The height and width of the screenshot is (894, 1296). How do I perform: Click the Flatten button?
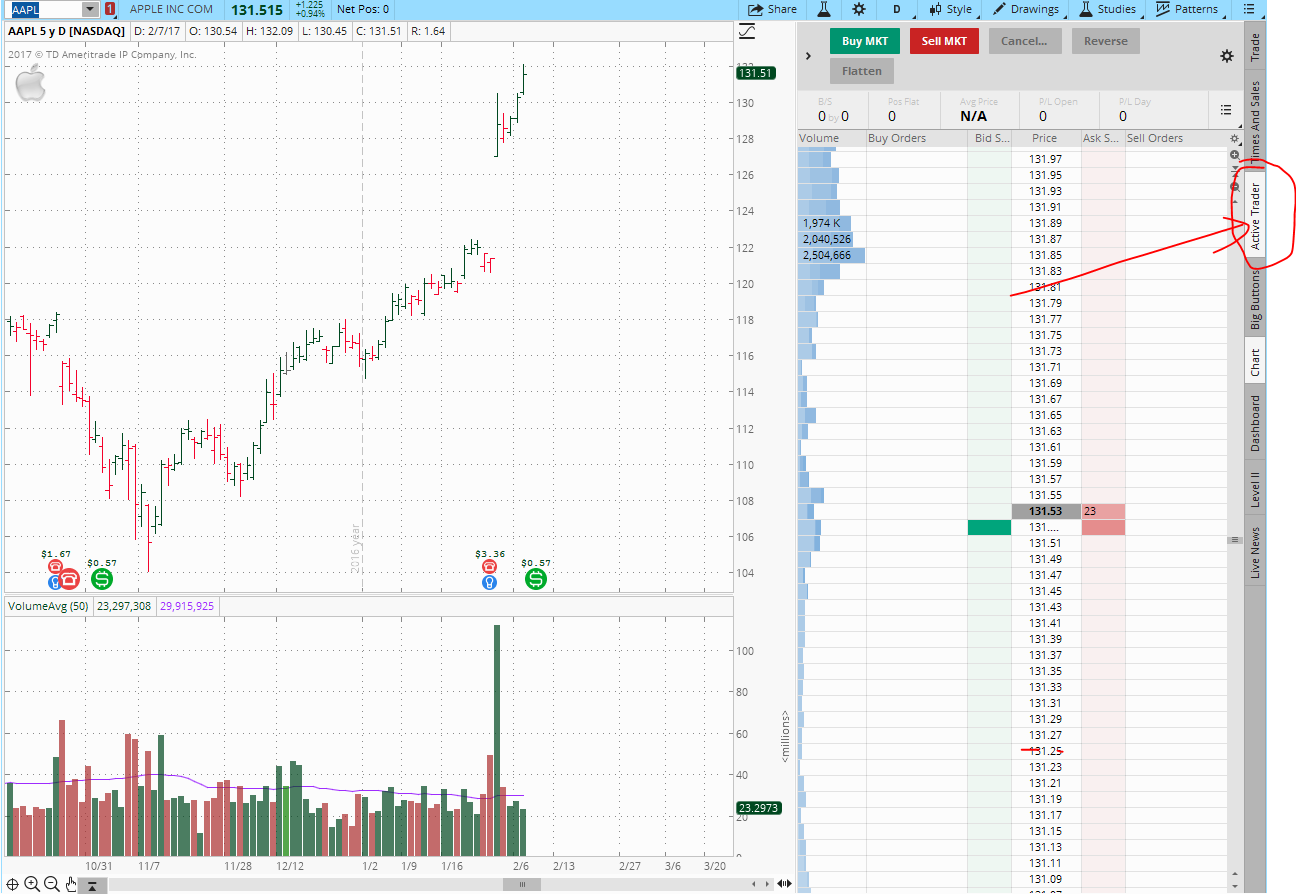pyautogui.click(x=862, y=71)
